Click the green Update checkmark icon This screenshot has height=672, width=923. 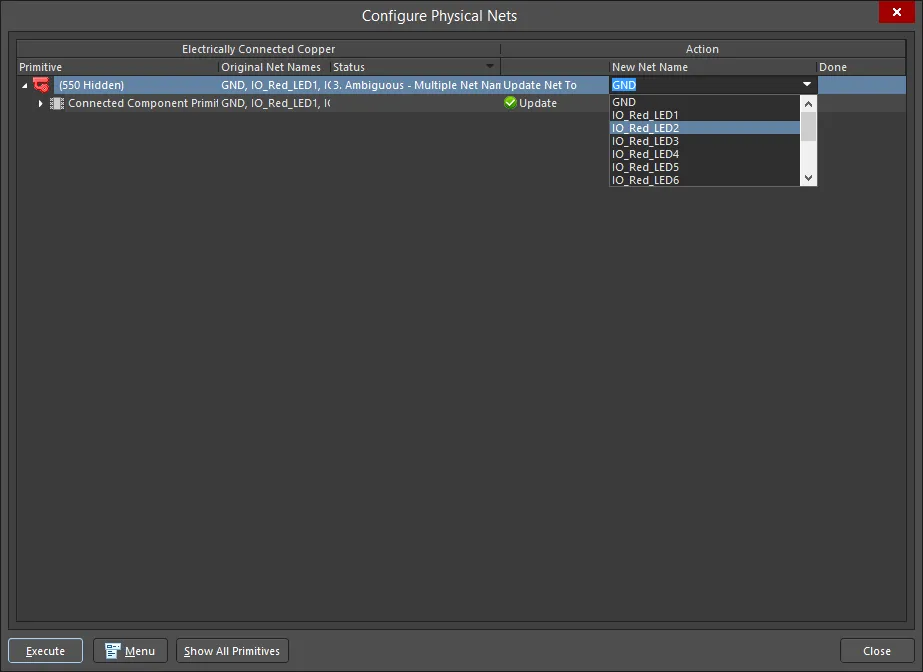(510, 103)
